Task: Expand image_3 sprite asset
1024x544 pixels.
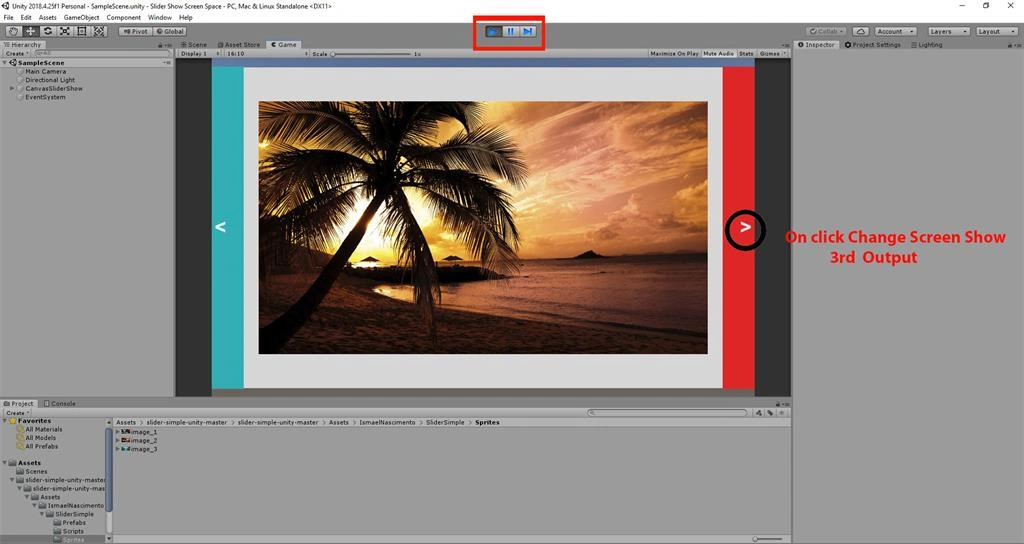Action: pos(118,449)
